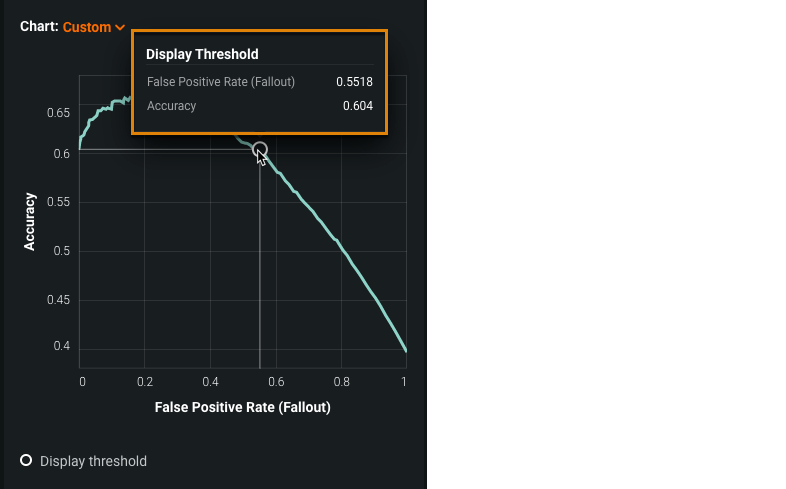The width and height of the screenshot is (786, 489).
Task: Click the 0.55 tick label on the y-axis
Action: coord(58,203)
